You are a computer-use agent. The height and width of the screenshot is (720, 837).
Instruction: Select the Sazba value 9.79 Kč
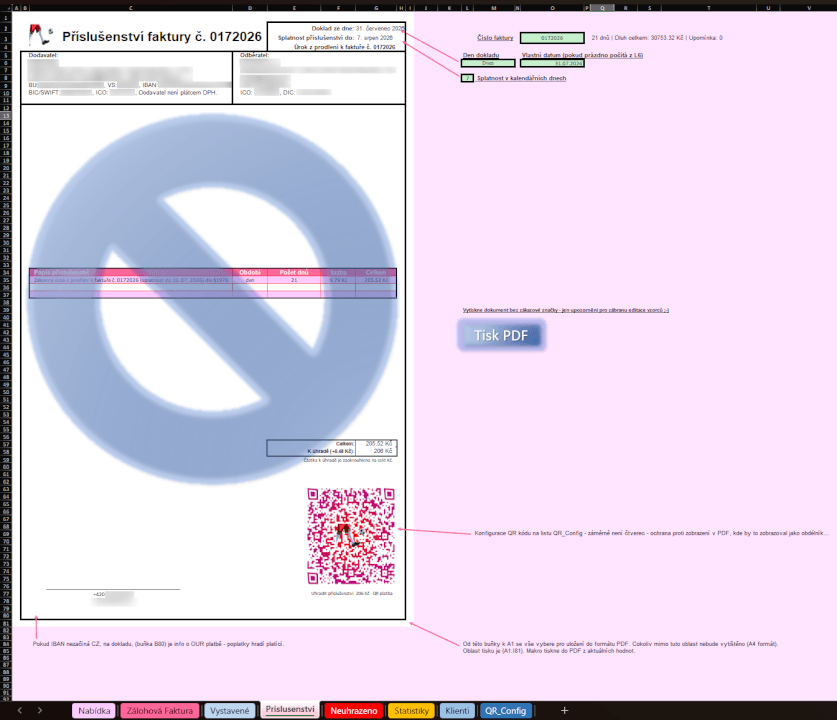pos(338,280)
